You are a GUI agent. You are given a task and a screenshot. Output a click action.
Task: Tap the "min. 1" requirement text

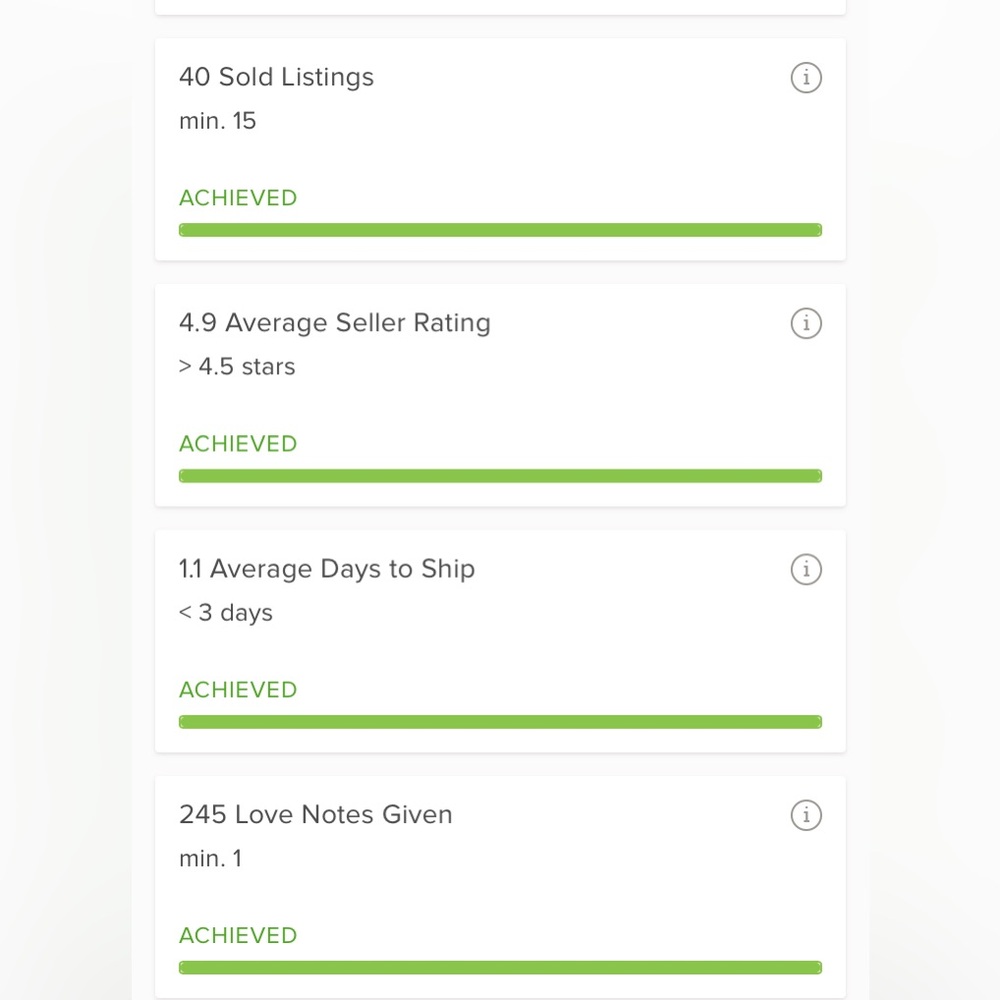pyautogui.click(x=210, y=858)
